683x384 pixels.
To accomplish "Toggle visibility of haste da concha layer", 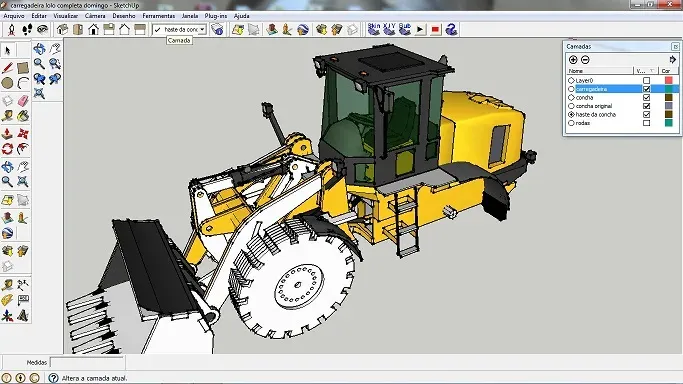I will (x=646, y=115).
